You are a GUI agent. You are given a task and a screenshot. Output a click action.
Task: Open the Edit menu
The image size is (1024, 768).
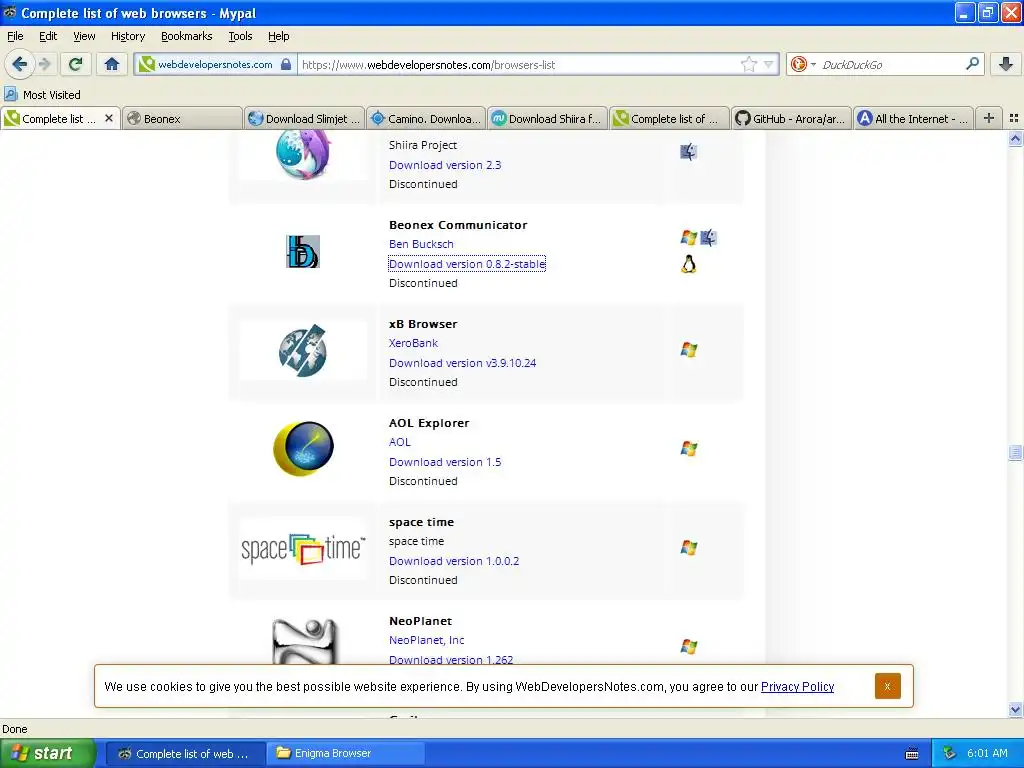[x=48, y=36]
